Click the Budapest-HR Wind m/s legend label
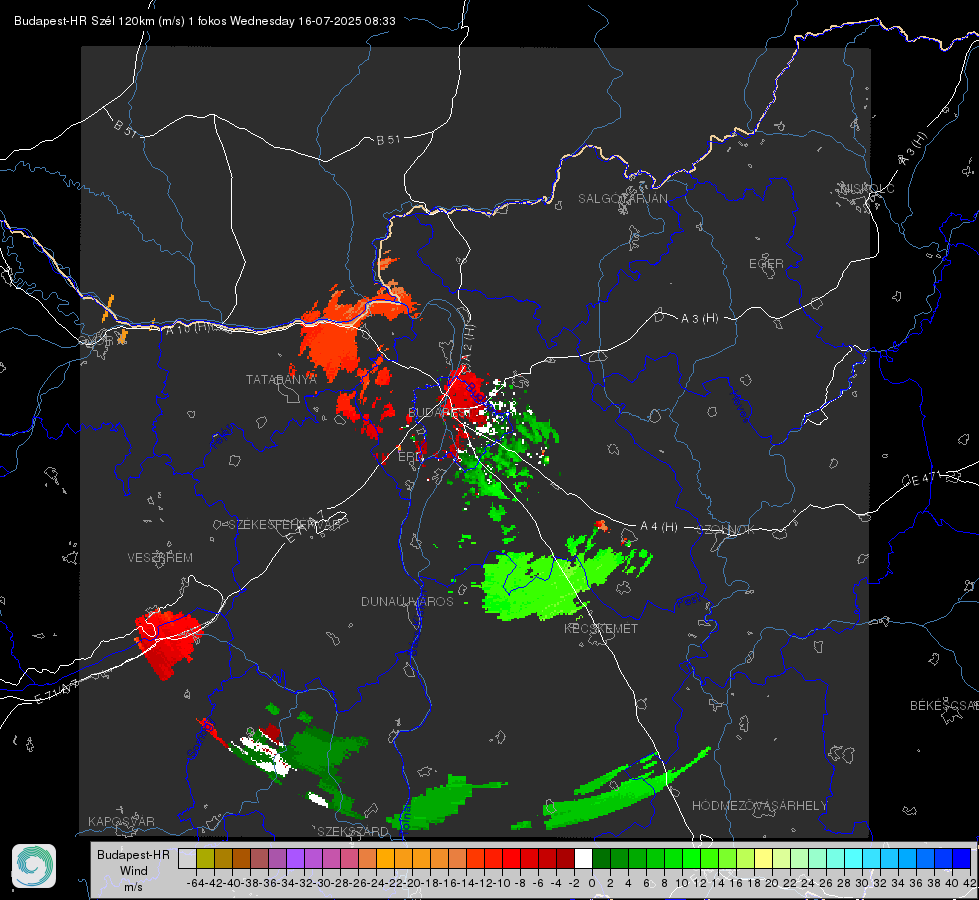Screen dimensions: 979x900 (134, 870)
